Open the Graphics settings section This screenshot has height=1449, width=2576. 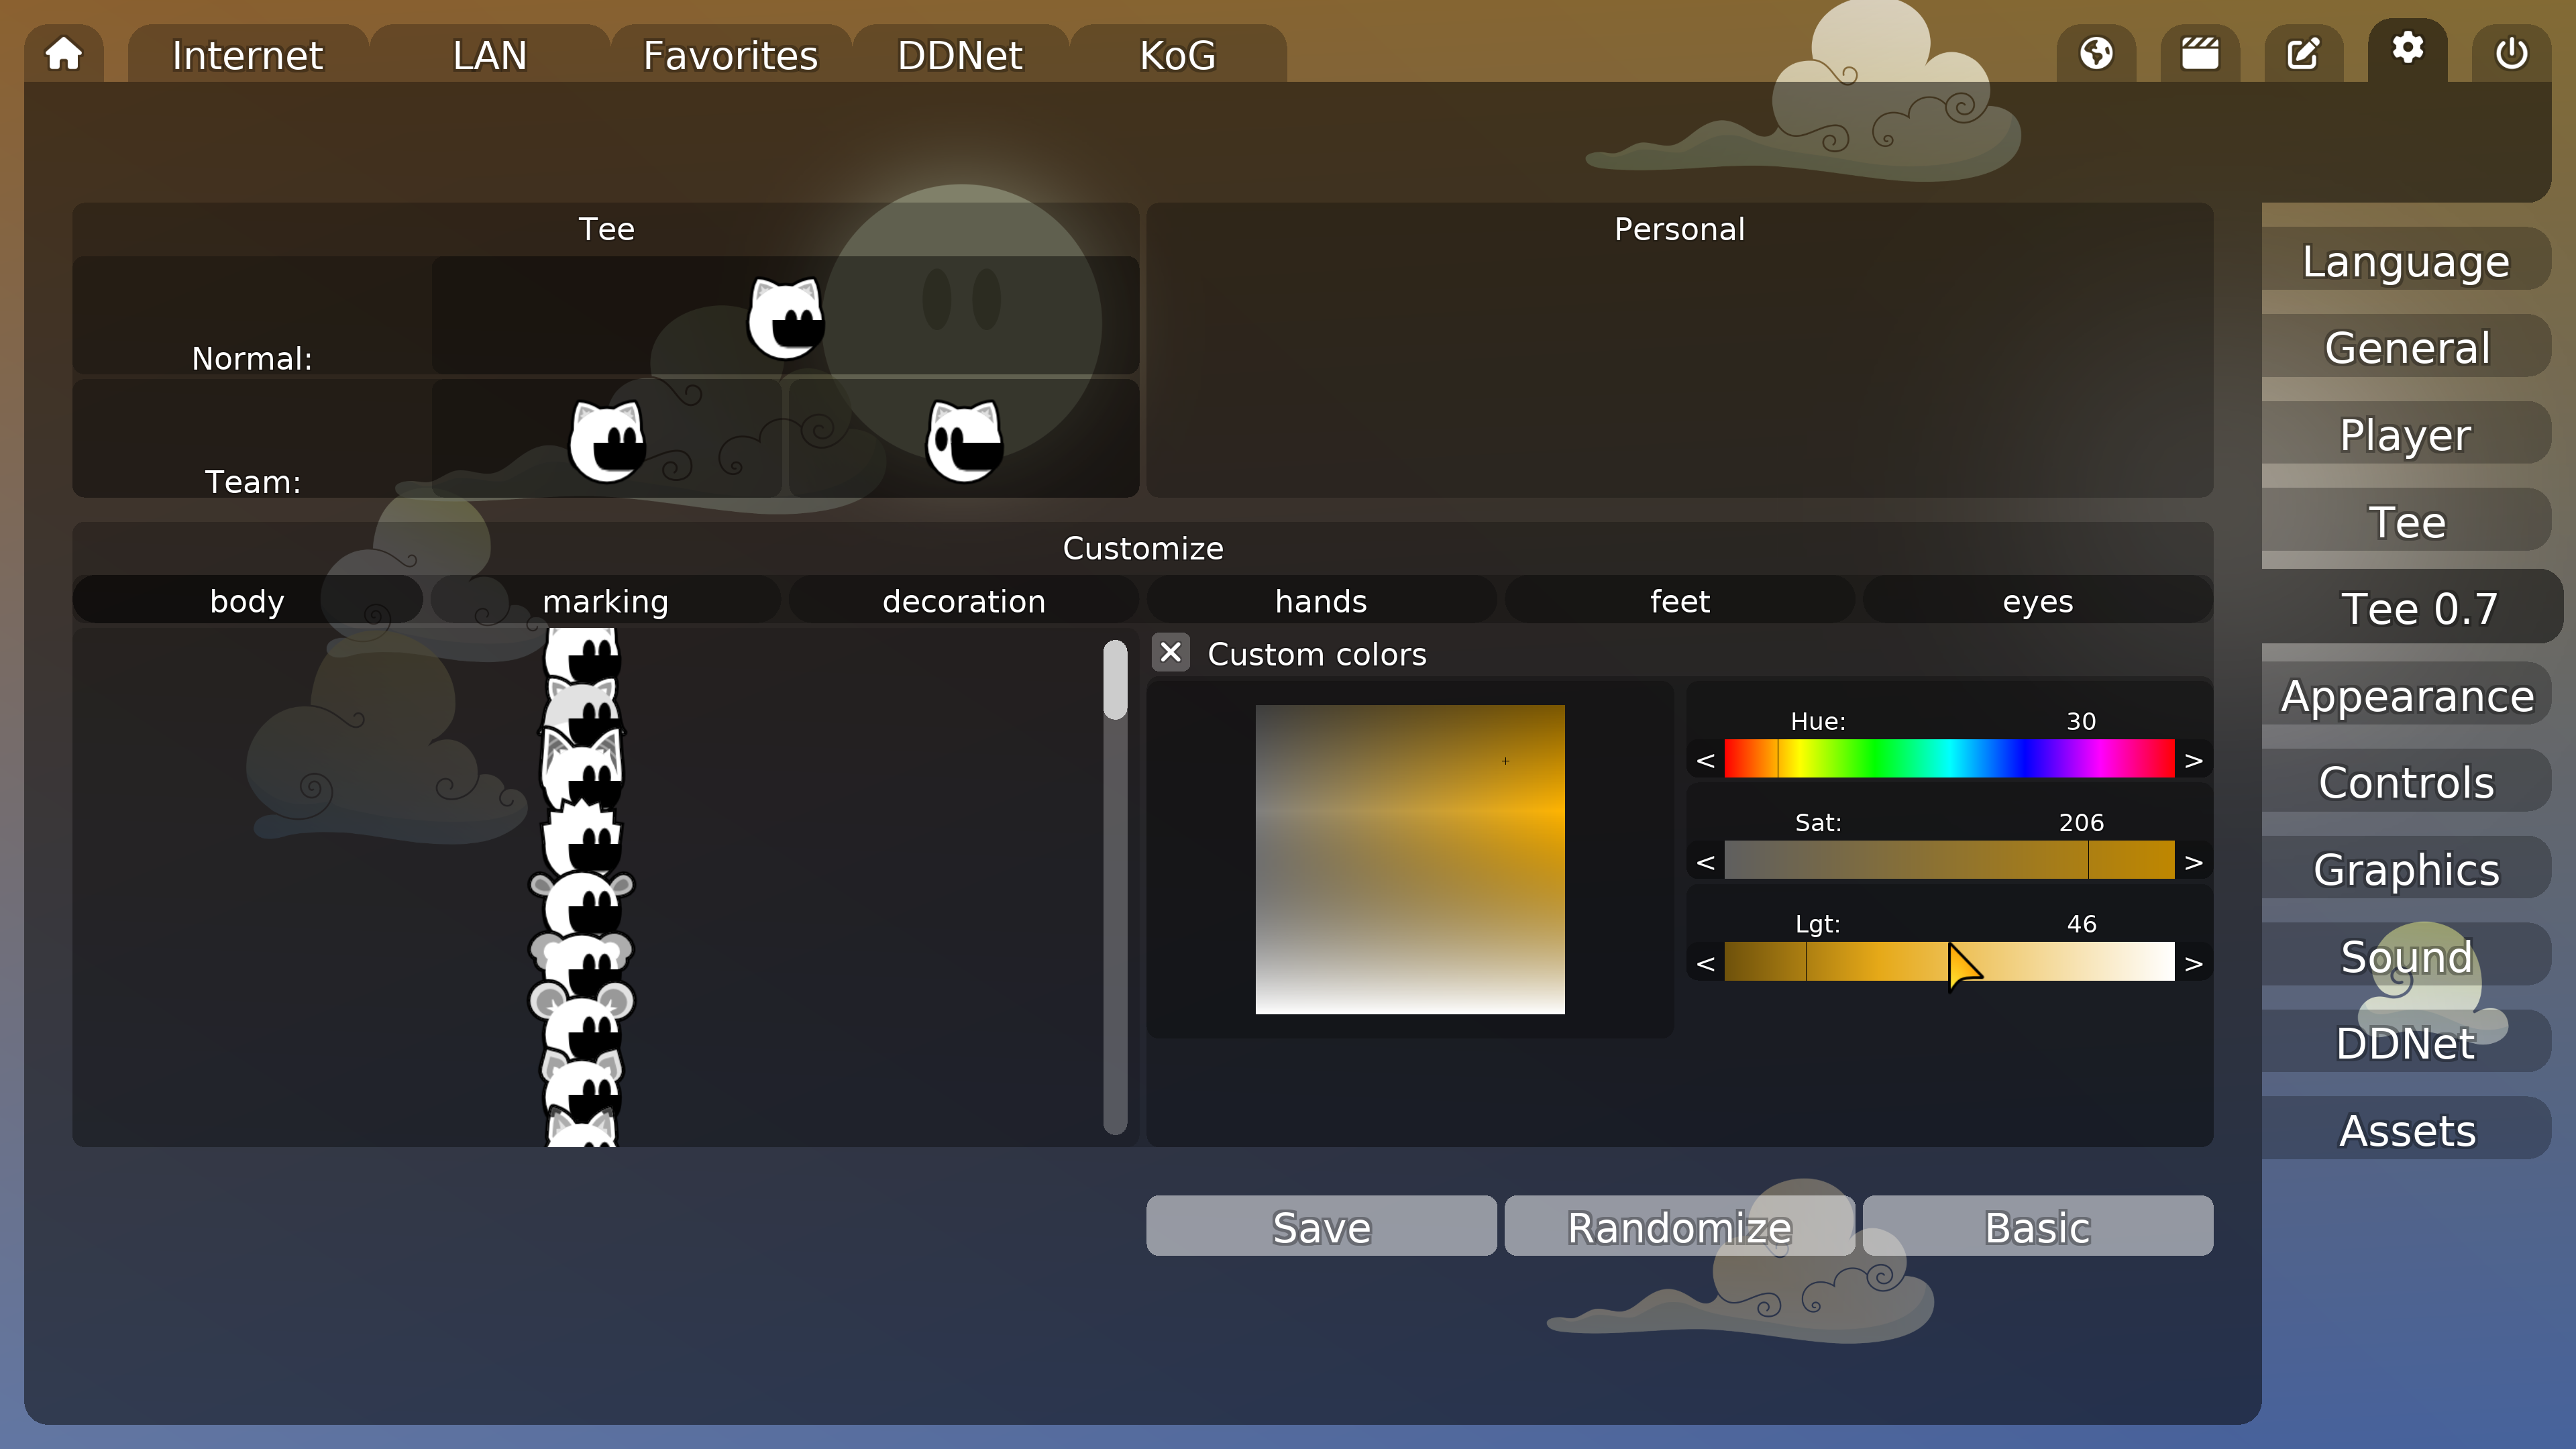click(2405, 869)
